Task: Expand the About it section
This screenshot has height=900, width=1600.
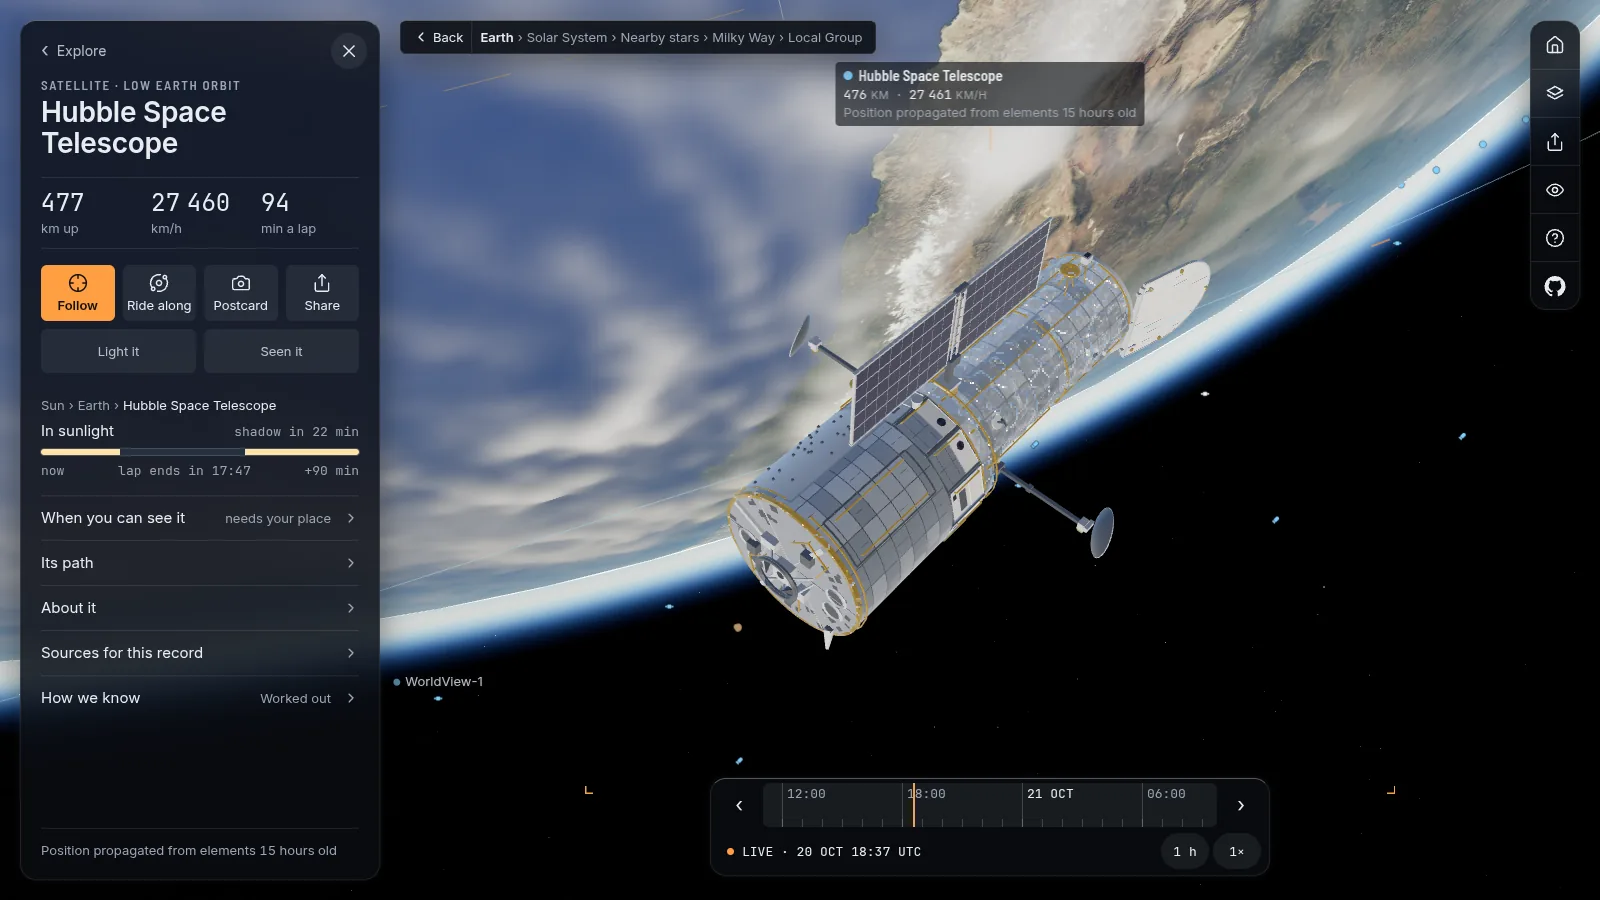Action: 199,608
